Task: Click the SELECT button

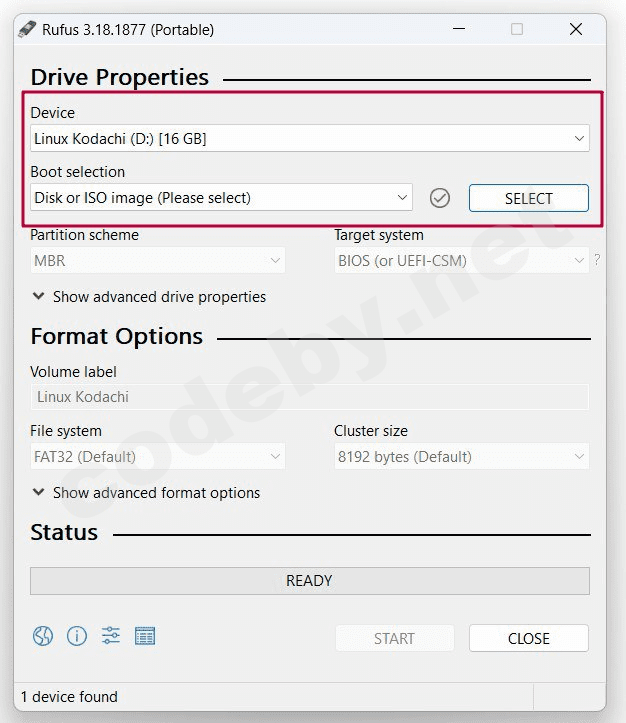Action: point(529,198)
